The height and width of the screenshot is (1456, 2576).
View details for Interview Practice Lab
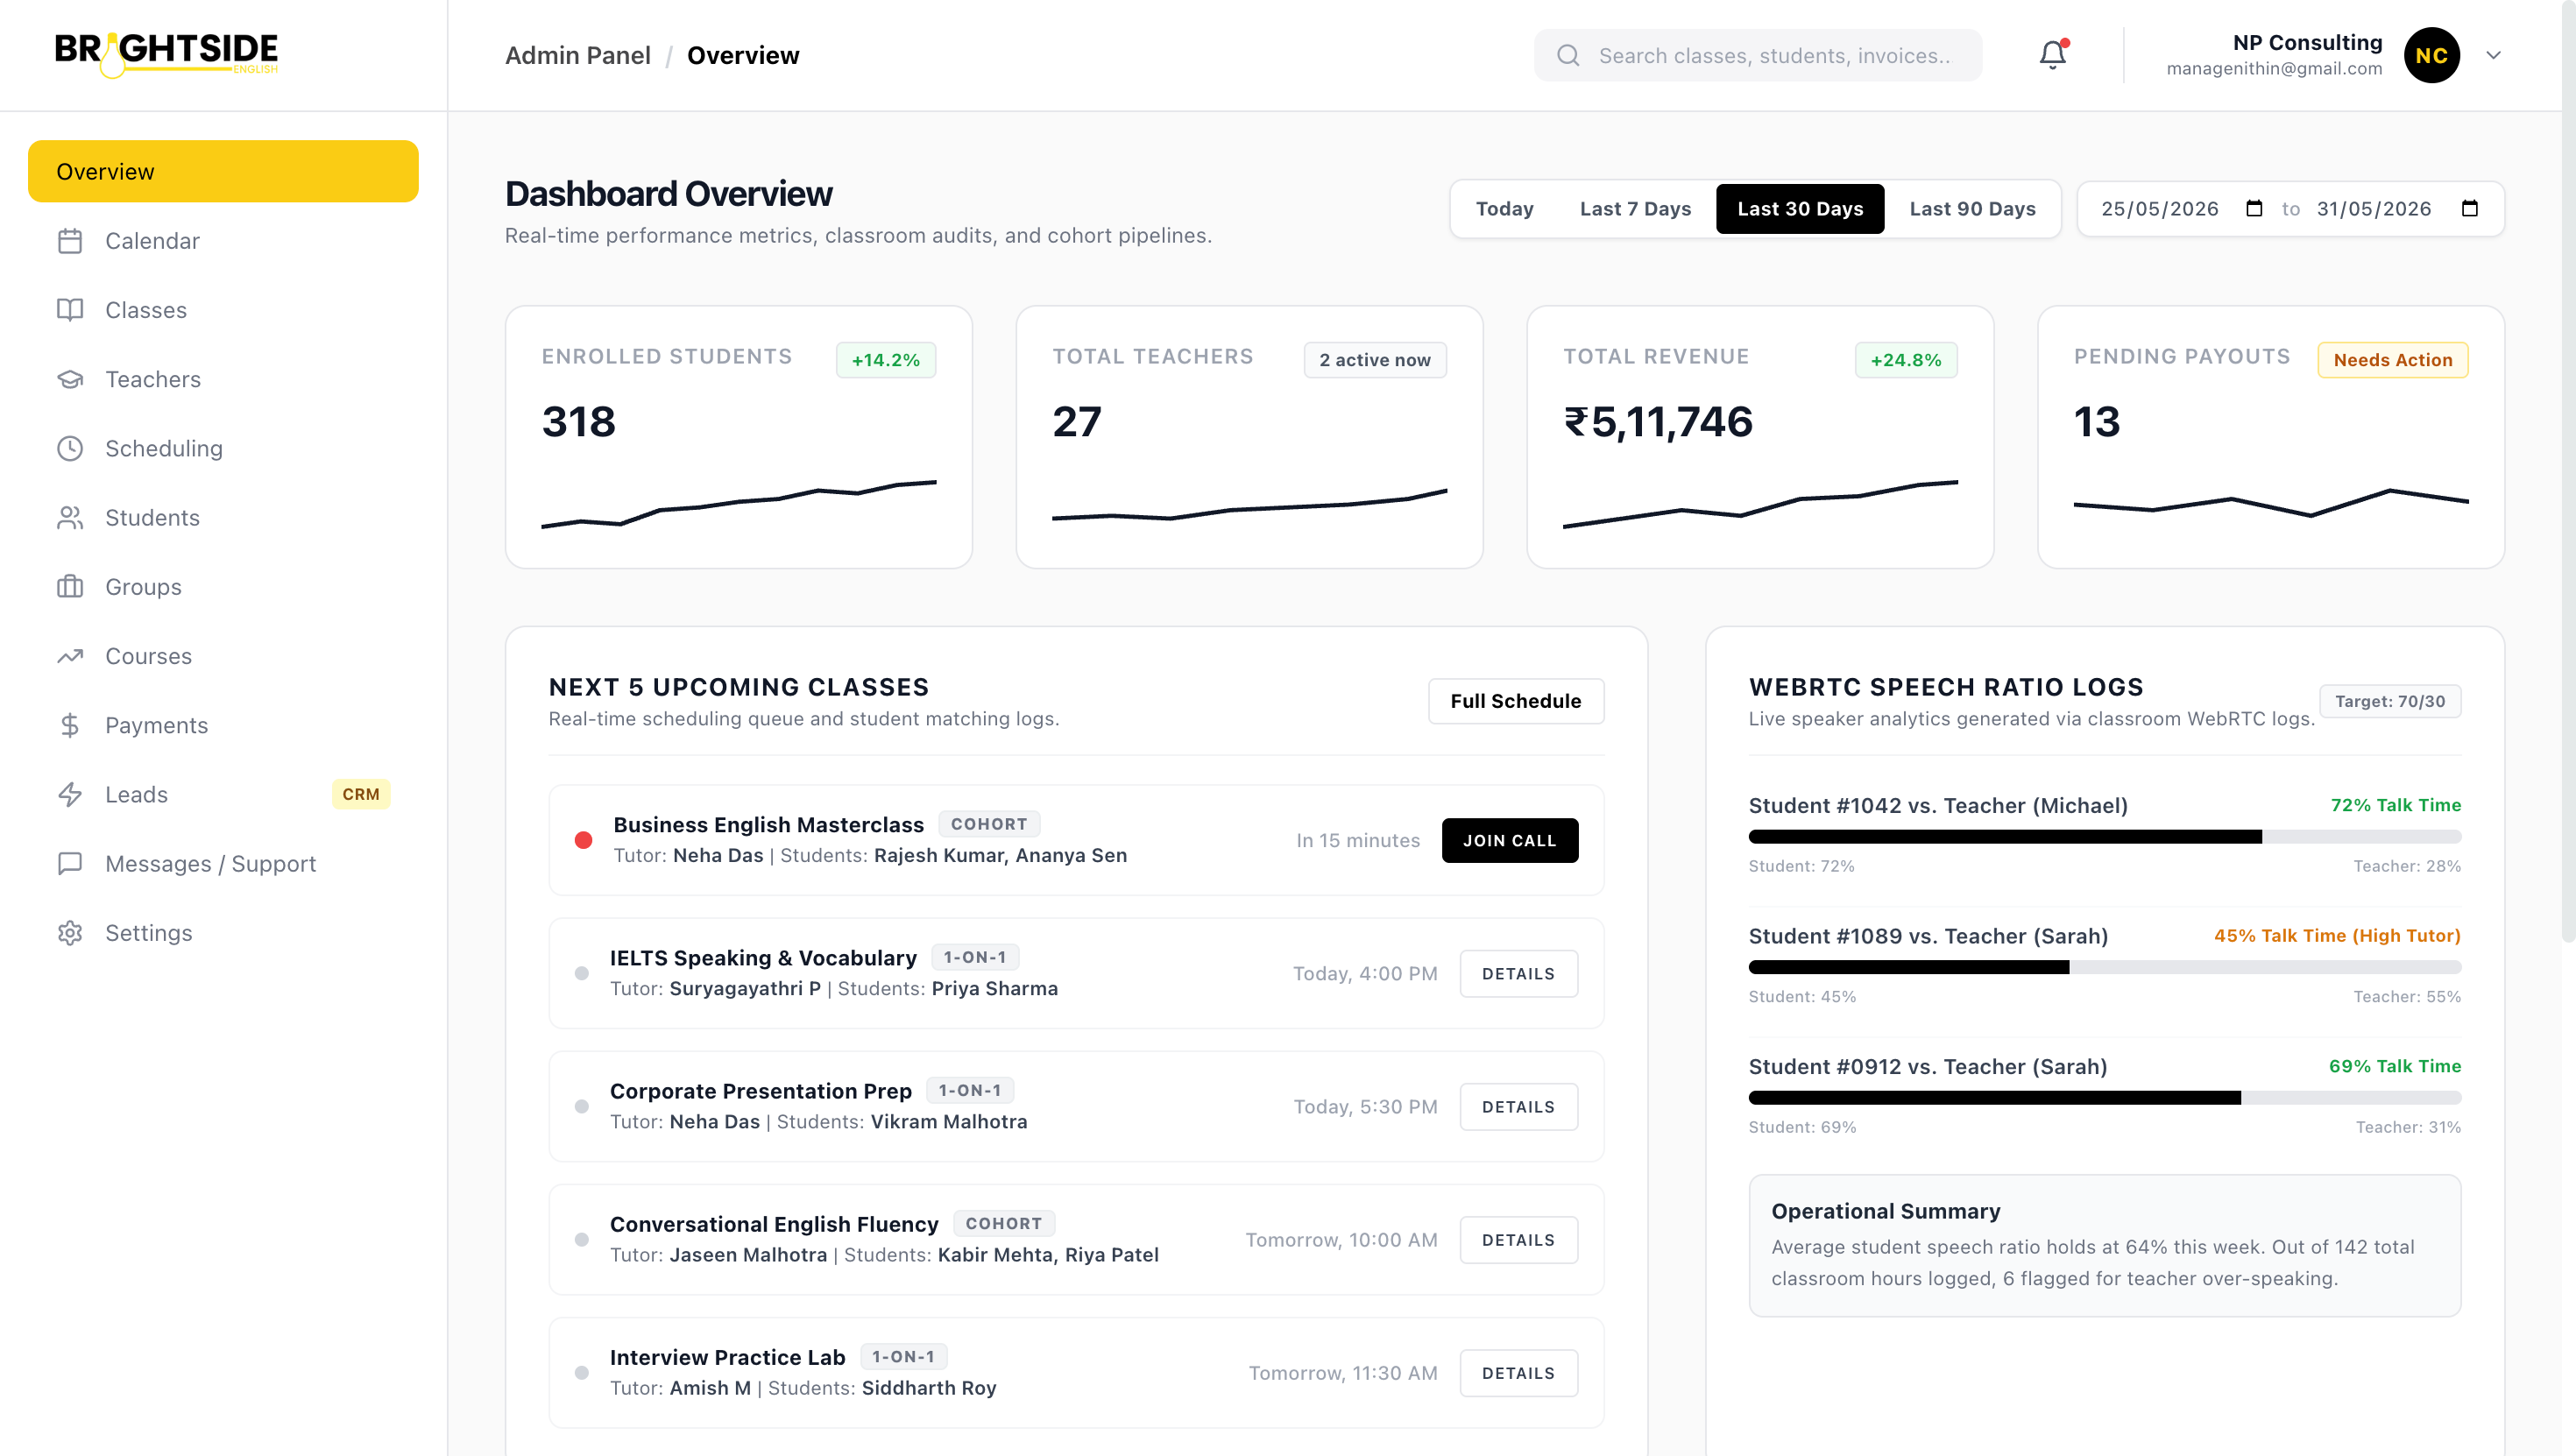coord(1518,1373)
